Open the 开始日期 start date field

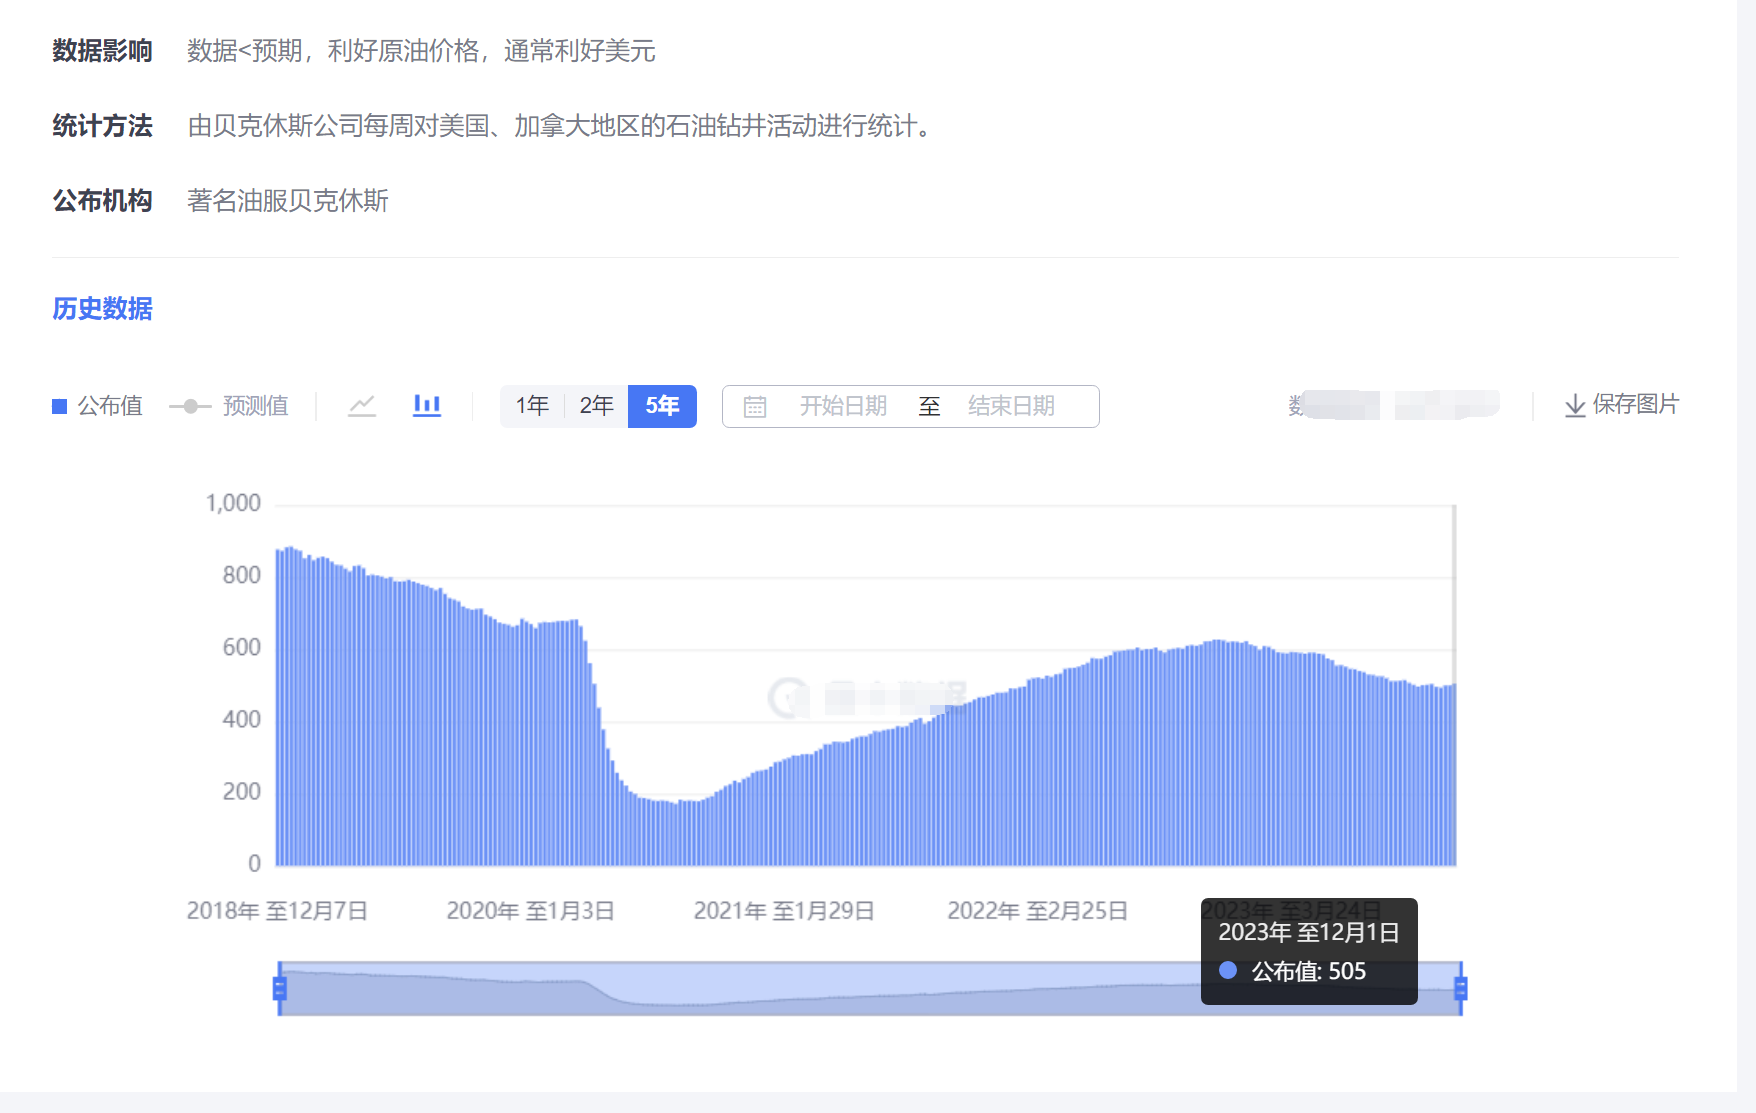pos(843,406)
